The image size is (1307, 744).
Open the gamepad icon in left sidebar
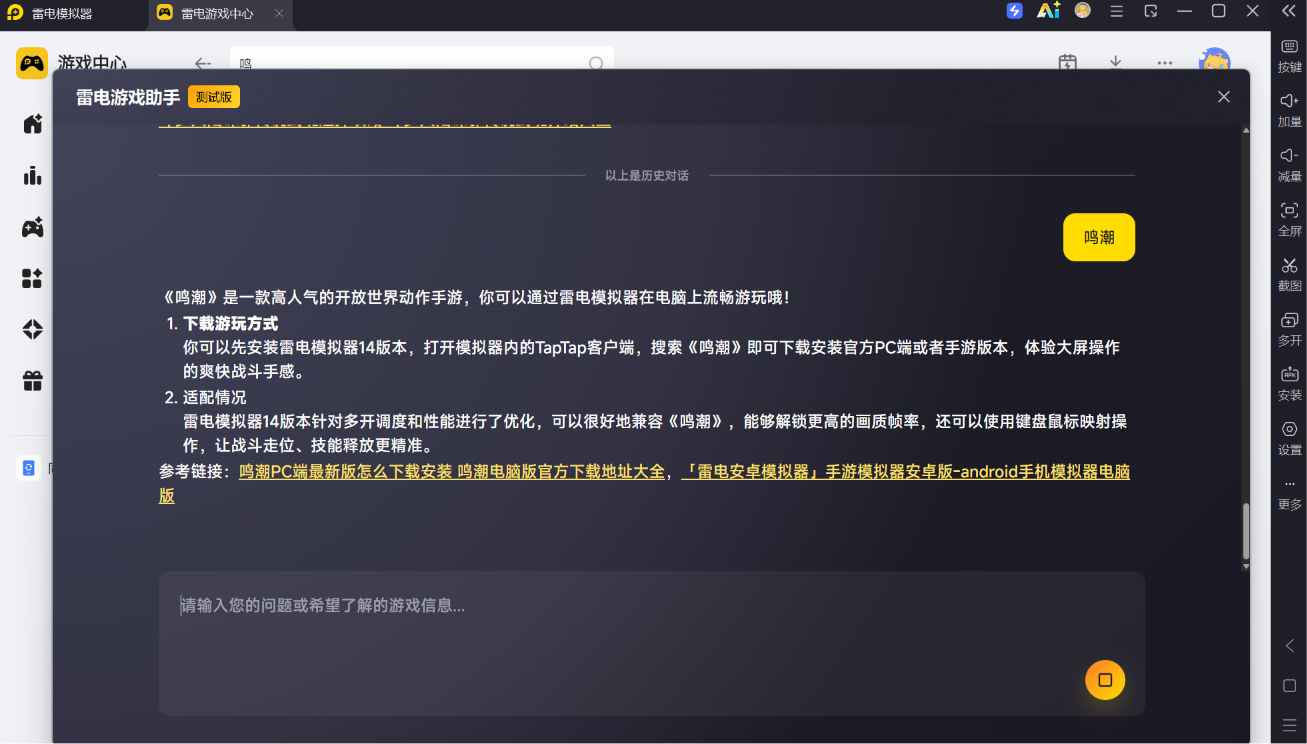[33, 227]
